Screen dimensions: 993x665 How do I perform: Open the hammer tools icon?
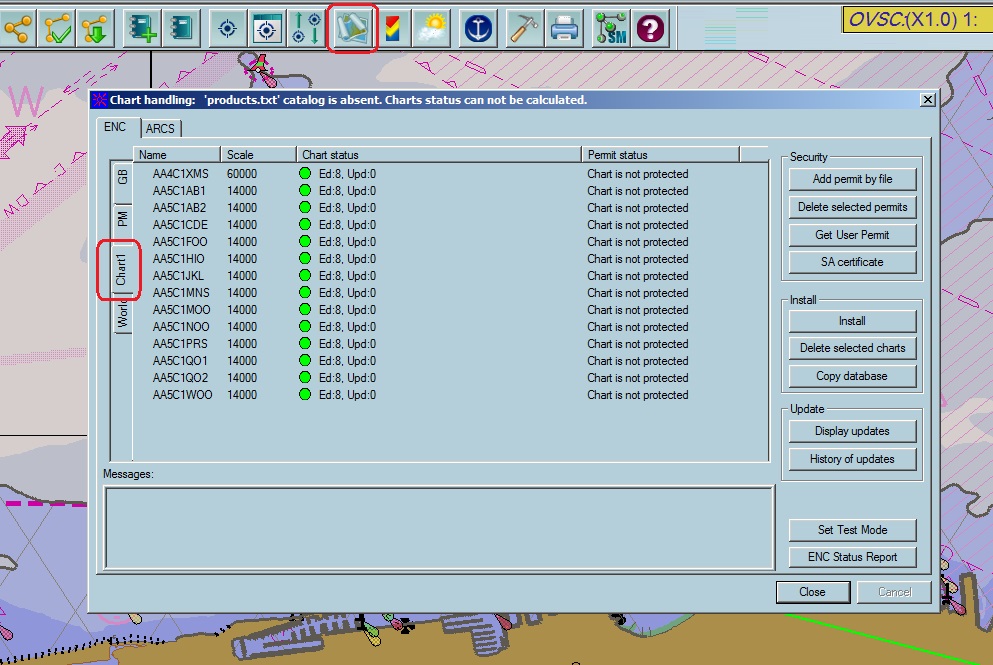(524, 28)
